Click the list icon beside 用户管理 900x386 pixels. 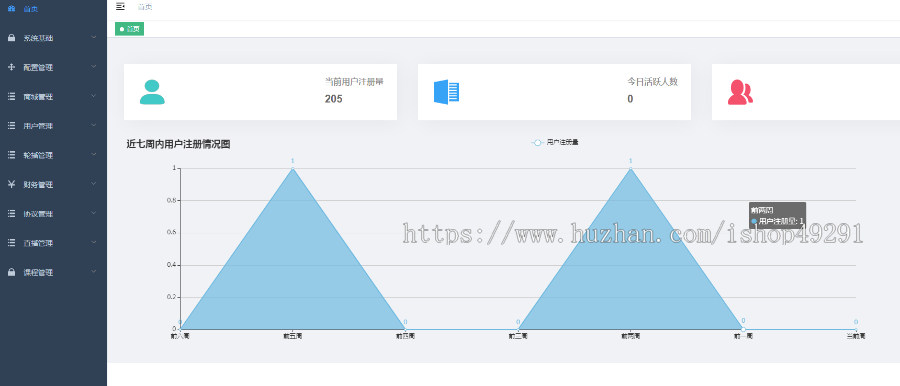tap(11, 126)
